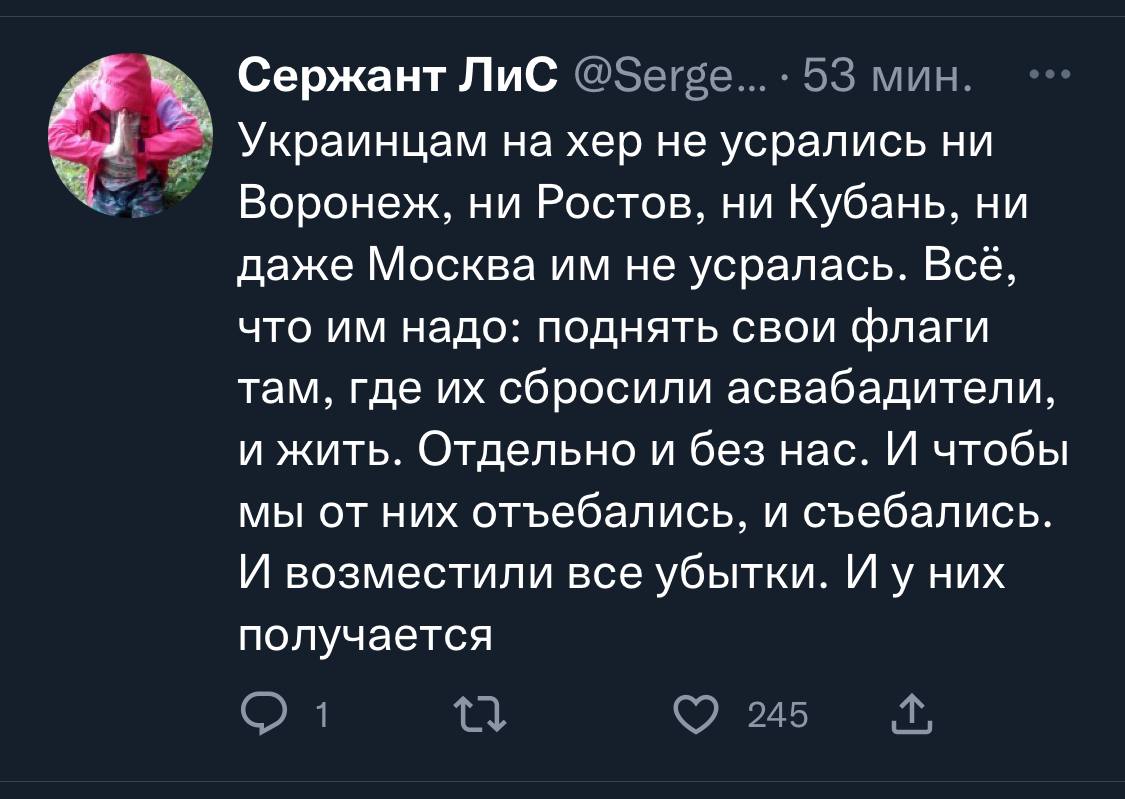Open the profile name Сержант ЛиС
The height and width of the screenshot is (799, 1125).
tap(399, 74)
